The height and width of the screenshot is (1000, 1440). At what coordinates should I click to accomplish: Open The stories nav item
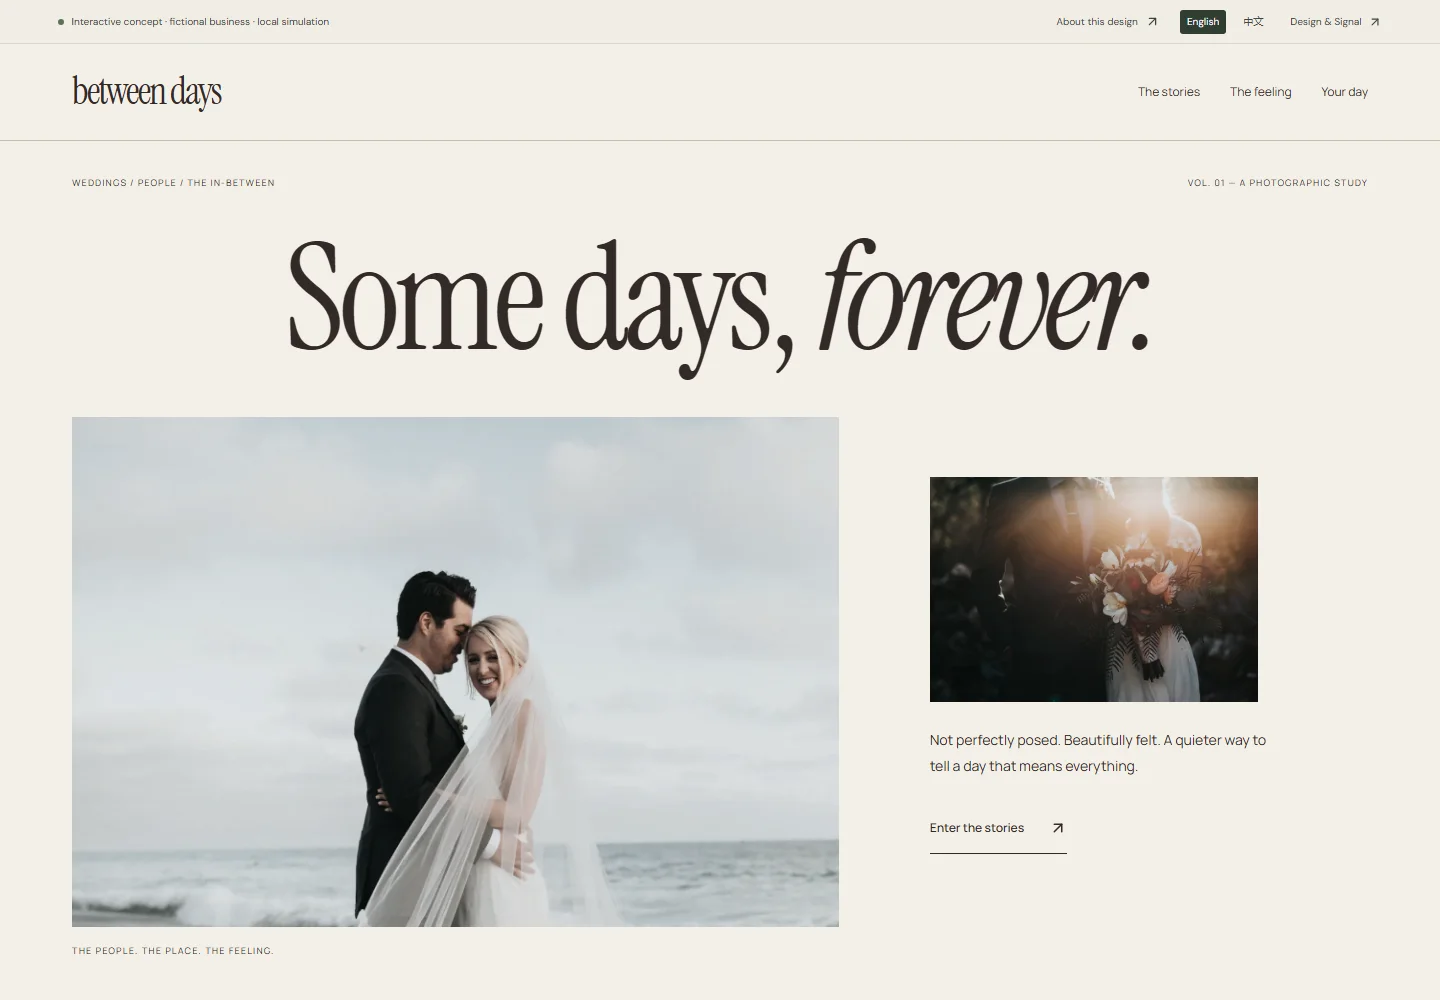click(1169, 92)
